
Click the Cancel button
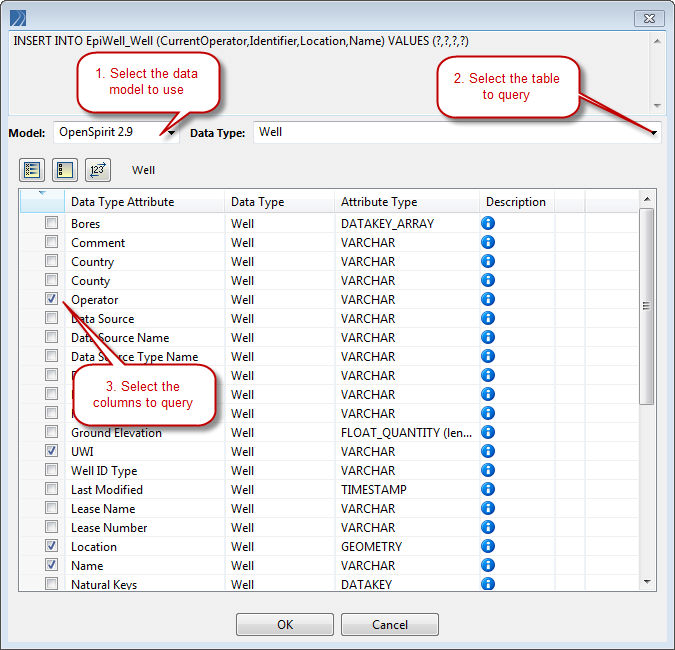(x=389, y=624)
